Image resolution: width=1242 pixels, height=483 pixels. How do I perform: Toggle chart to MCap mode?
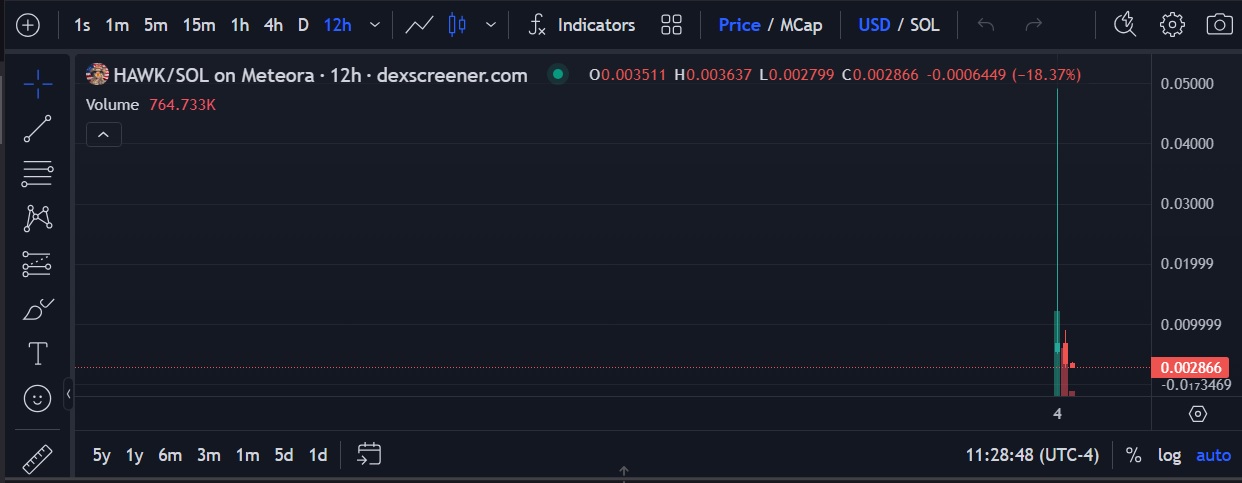pyautogui.click(x=799, y=25)
